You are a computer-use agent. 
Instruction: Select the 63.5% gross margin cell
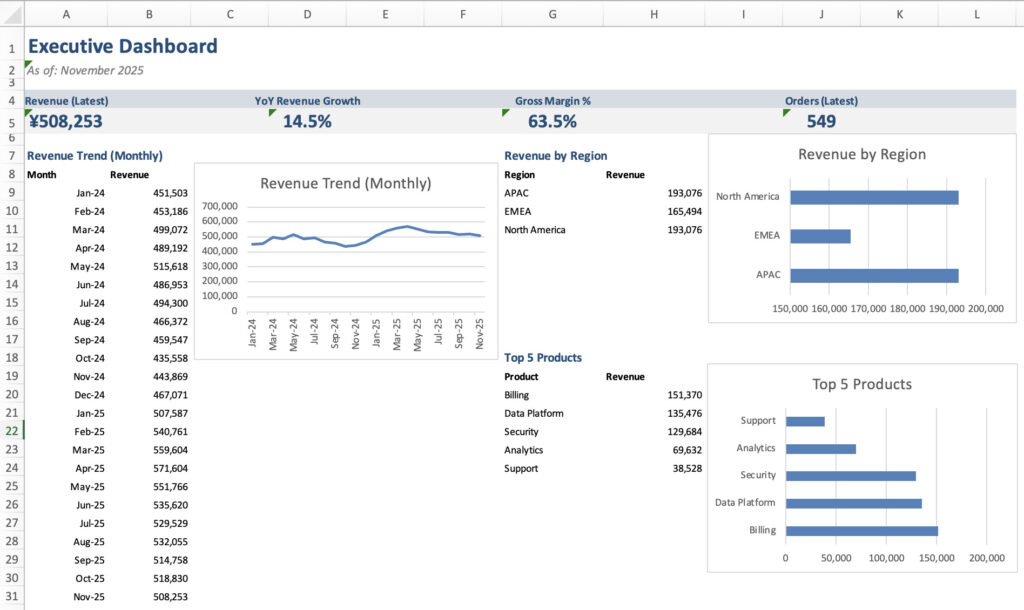(552, 122)
